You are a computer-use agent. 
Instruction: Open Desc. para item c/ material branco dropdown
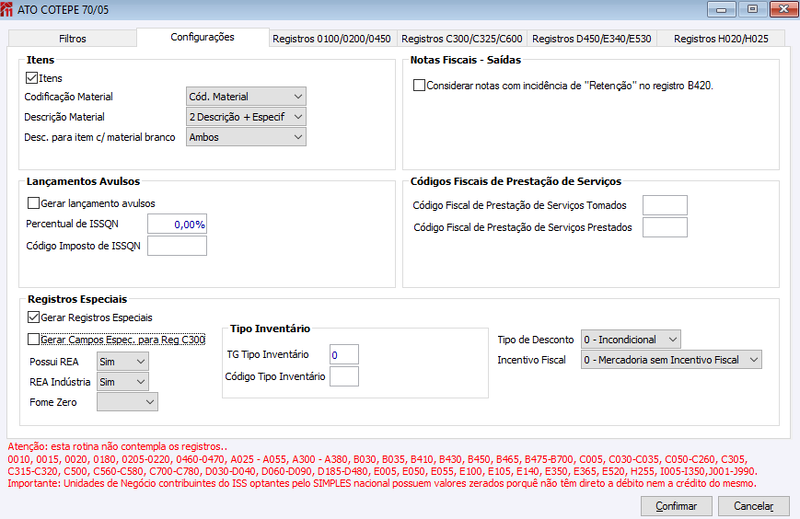coord(246,137)
